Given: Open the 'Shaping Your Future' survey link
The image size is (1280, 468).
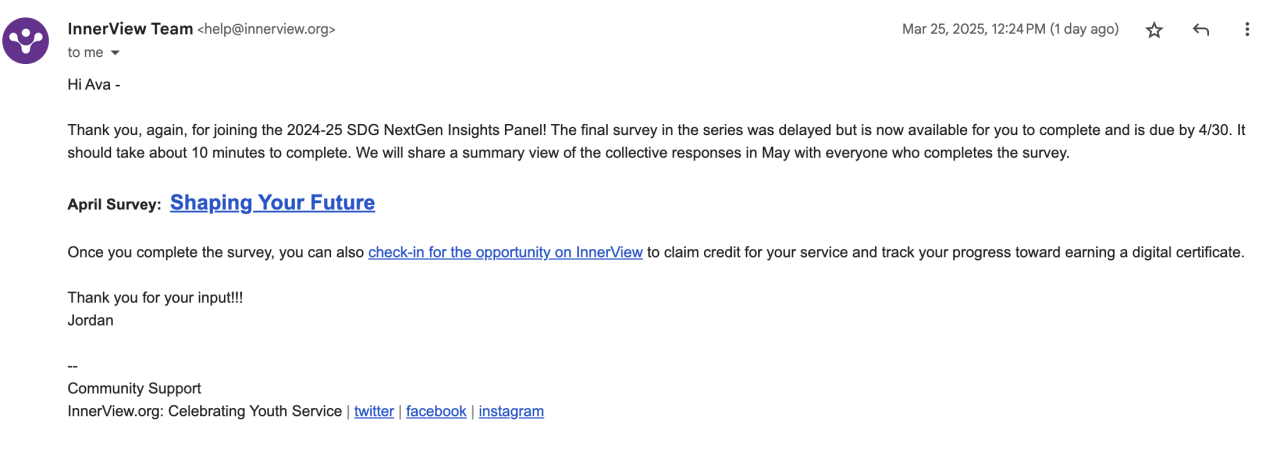Looking at the screenshot, I should (272, 203).
